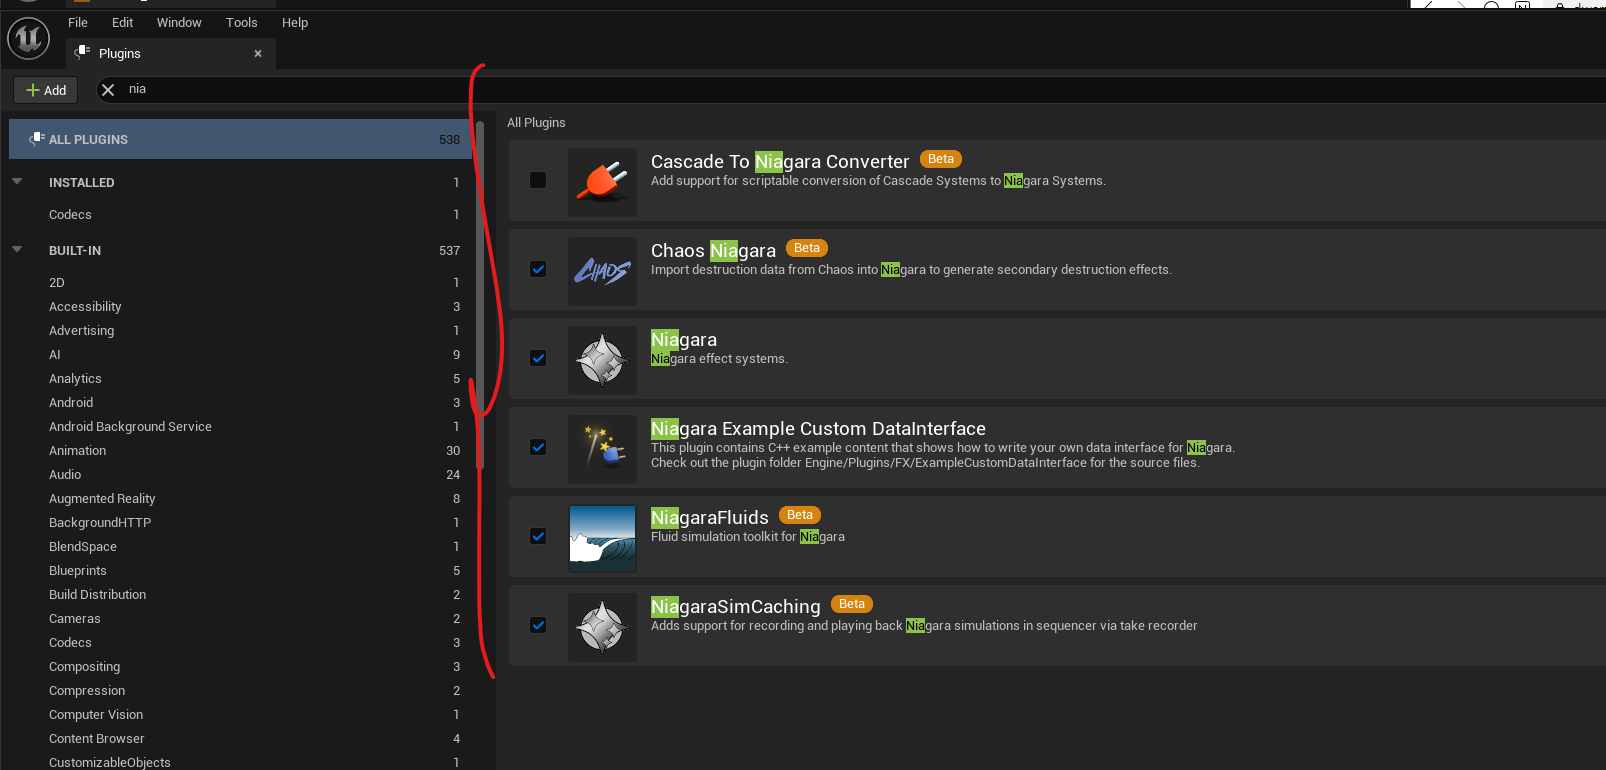This screenshot has width=1606, height=770.
Task: Click the Plugins tab icon
Action: [82, 53]
